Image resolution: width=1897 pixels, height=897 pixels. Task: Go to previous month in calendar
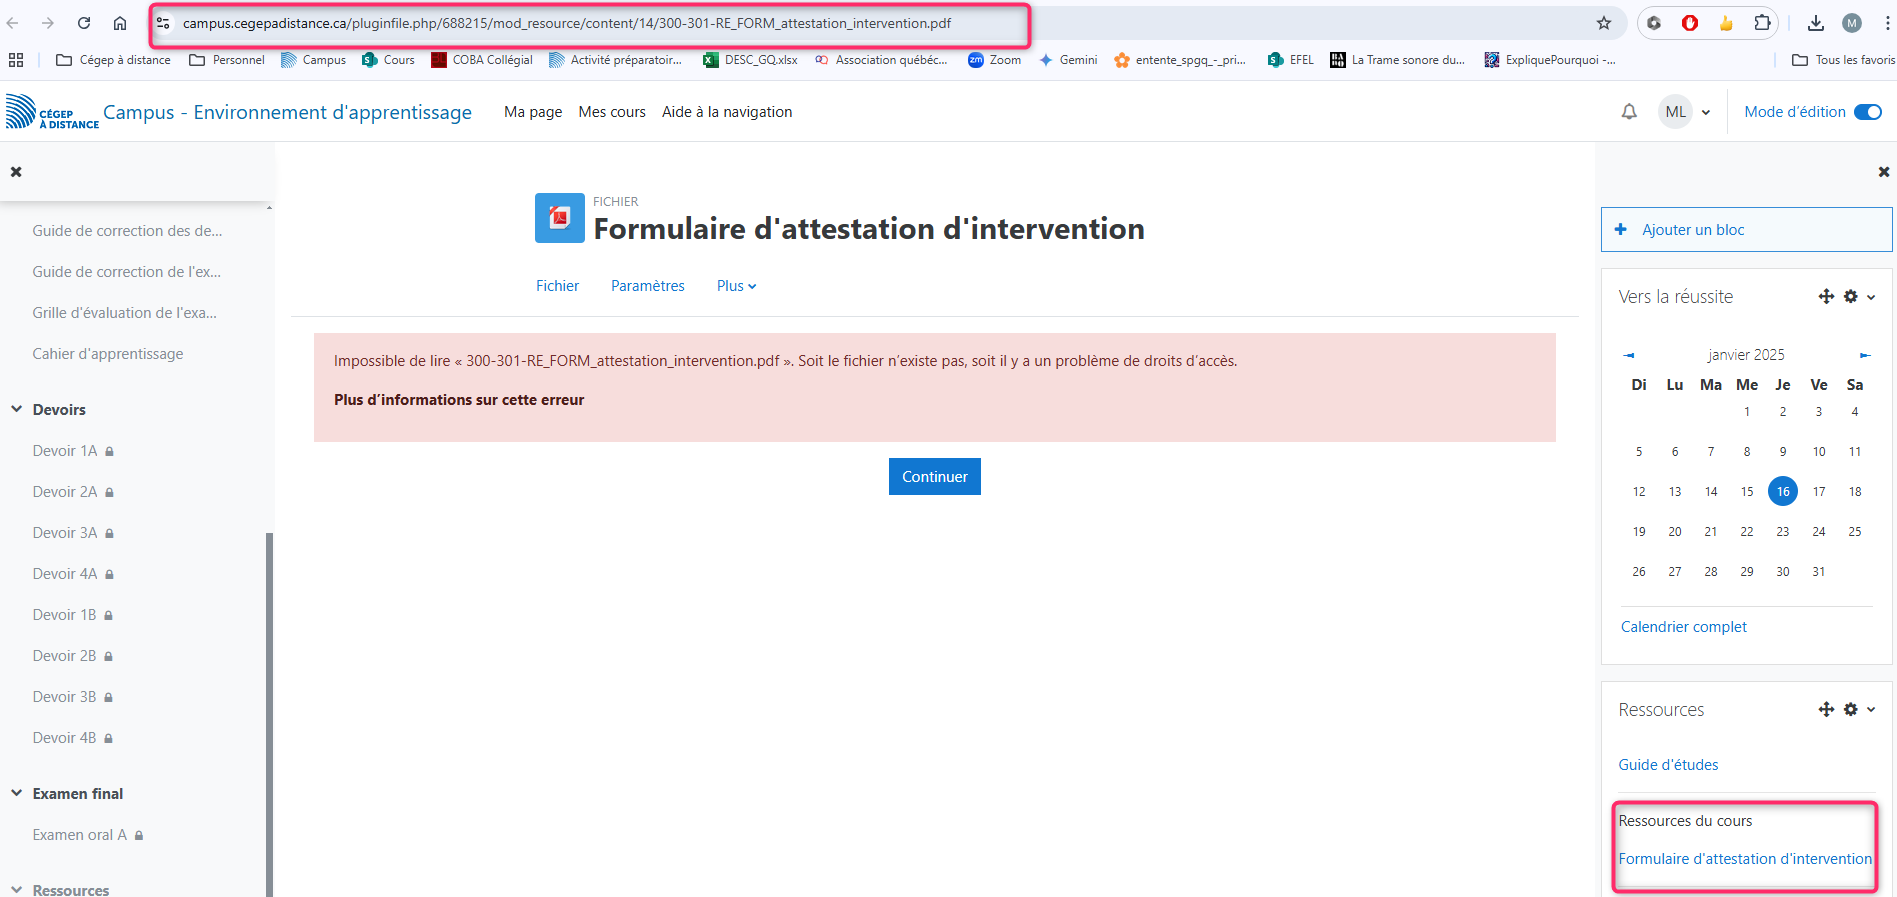click(x=1629, y=355)
